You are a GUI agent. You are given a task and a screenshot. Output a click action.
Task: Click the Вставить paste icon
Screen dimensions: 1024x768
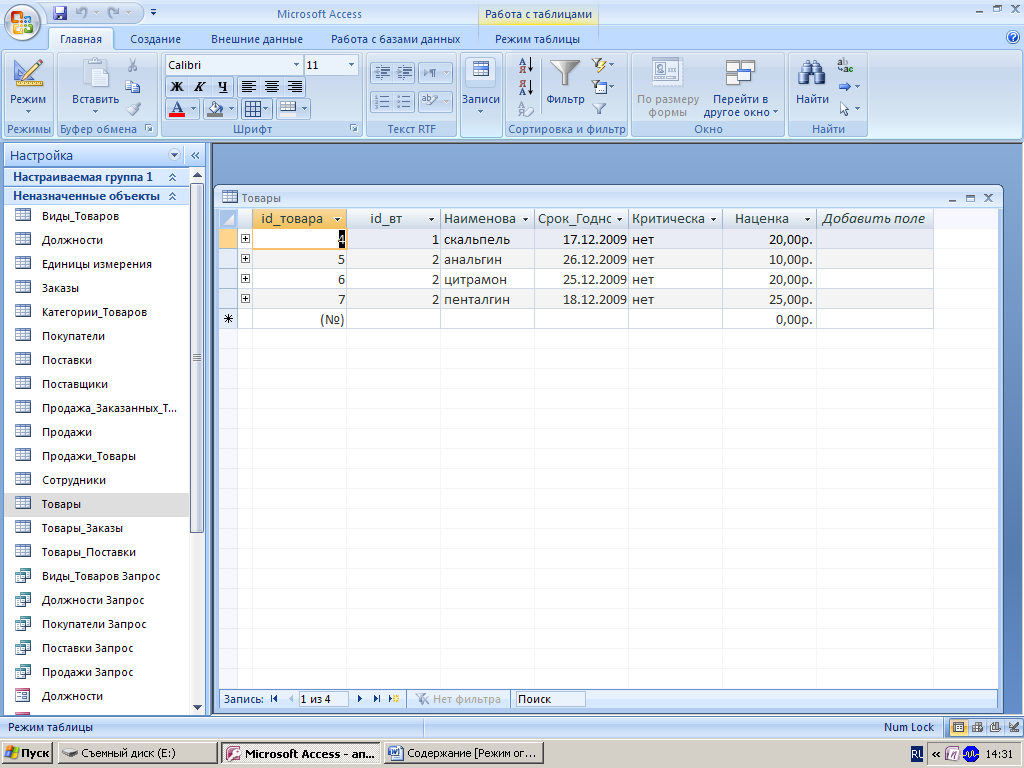coord(95,73)
